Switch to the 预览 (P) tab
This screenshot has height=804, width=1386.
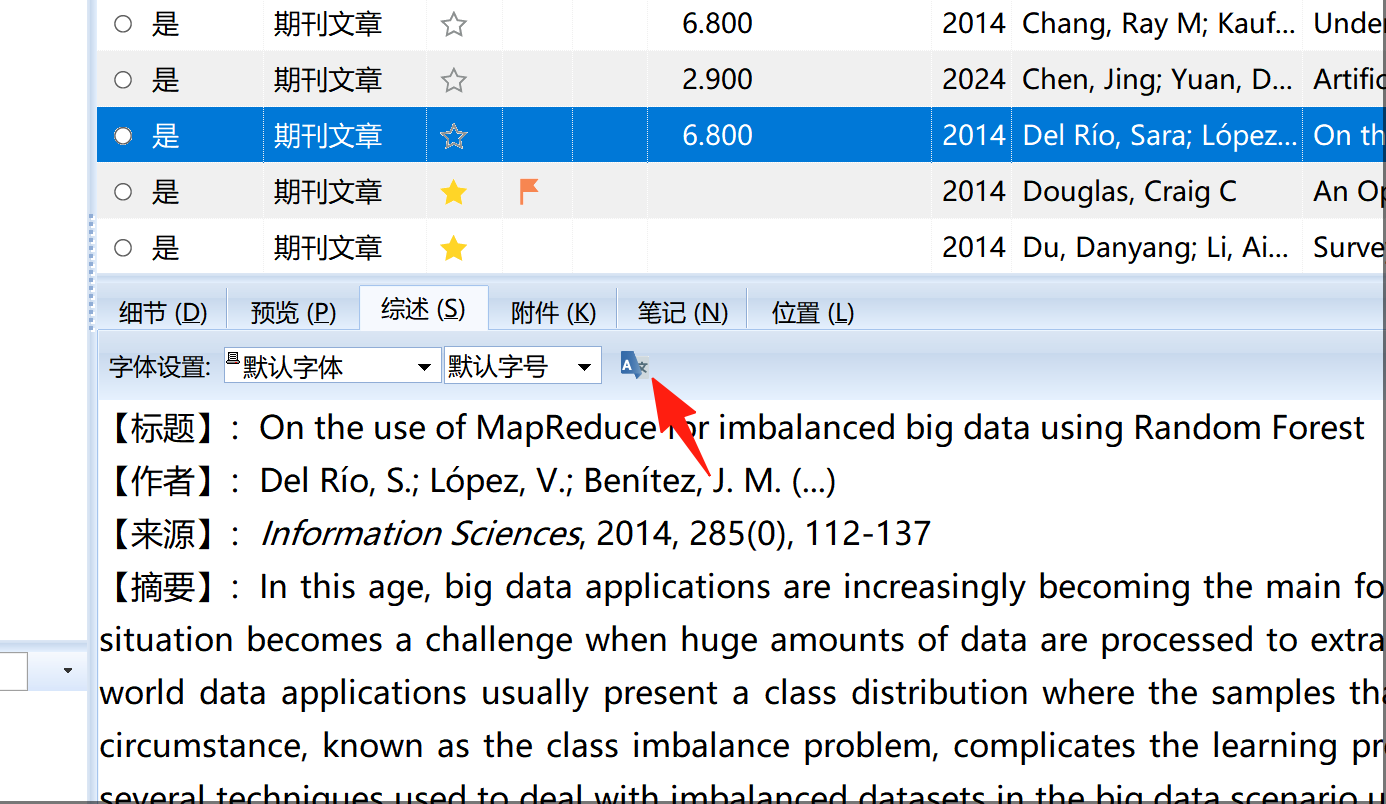coord(293,313)
